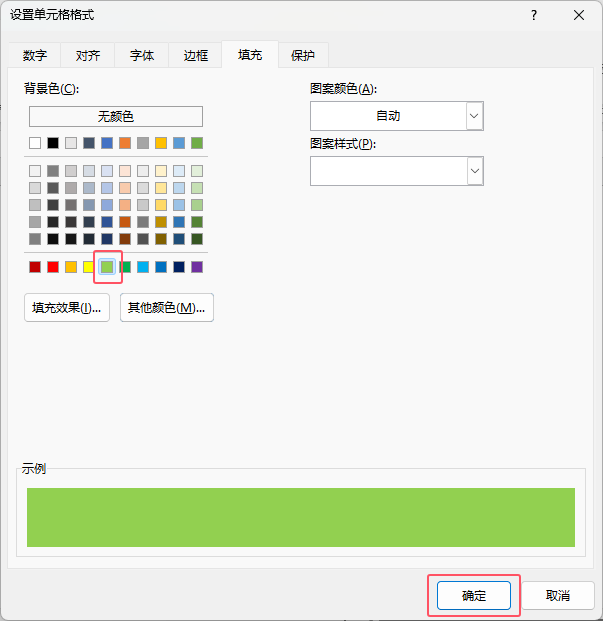Open the 字体 tab
The height and width of the screenshot is (621, 603).
(x=142, y=55)
